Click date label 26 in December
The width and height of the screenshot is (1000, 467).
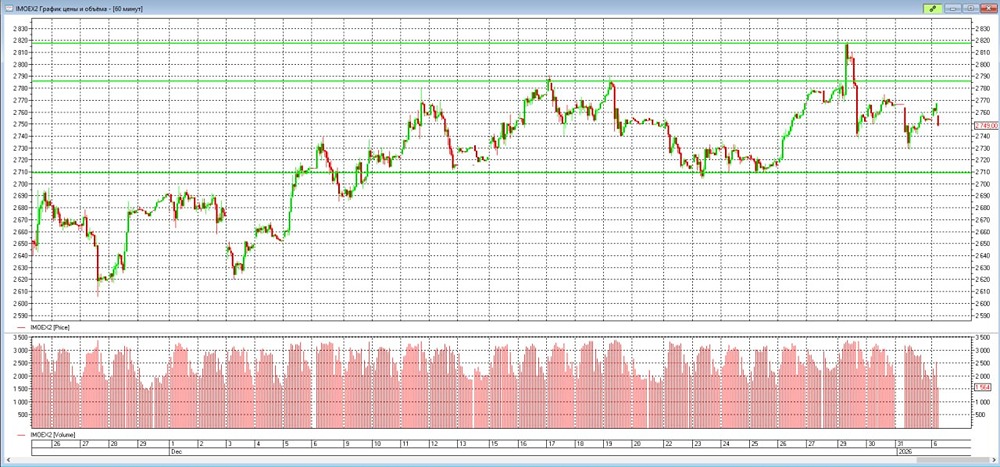(784, 443)
